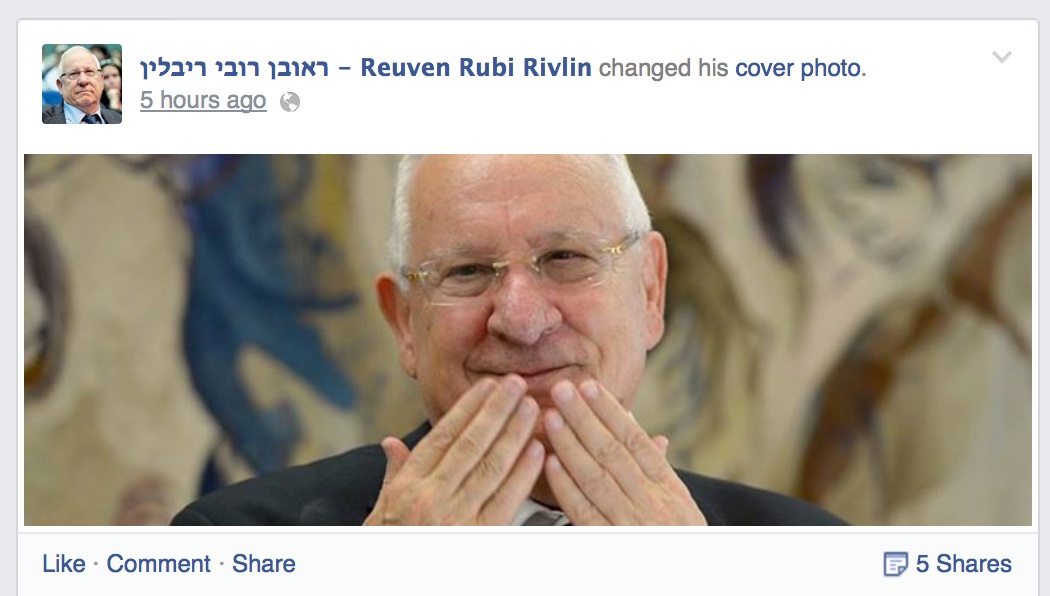Open Reuven Rubi Rivlin's English name link
The width and height of the screenshot is (1050, 596).
pyautogui.click(x=475, y=67)
